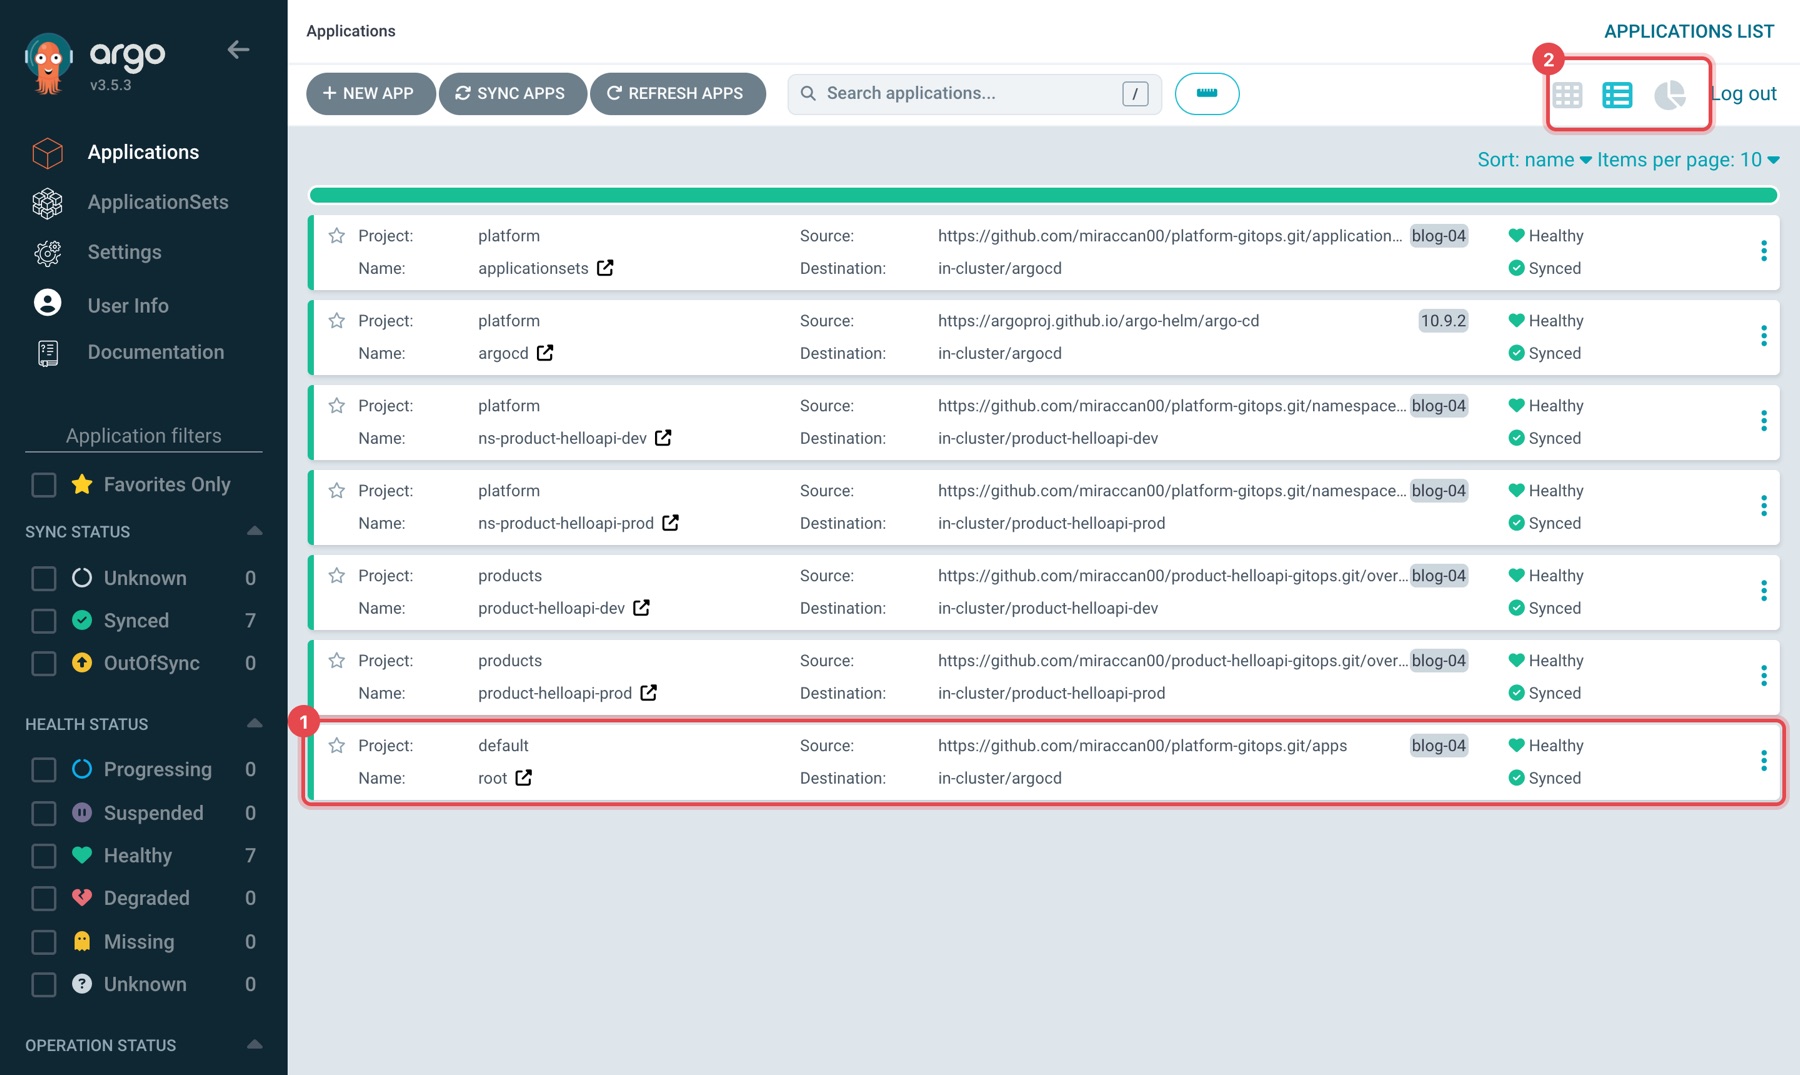Check the Synced sync status filter
The width and height of the screenshot is (1800, 1075).
pyautogui.click(x=44, y=621)
